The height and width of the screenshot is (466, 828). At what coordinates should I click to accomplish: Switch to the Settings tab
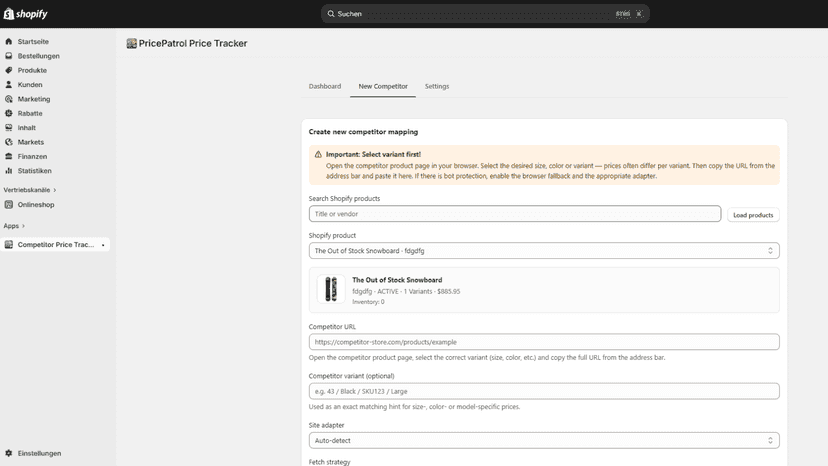(437, 86)
